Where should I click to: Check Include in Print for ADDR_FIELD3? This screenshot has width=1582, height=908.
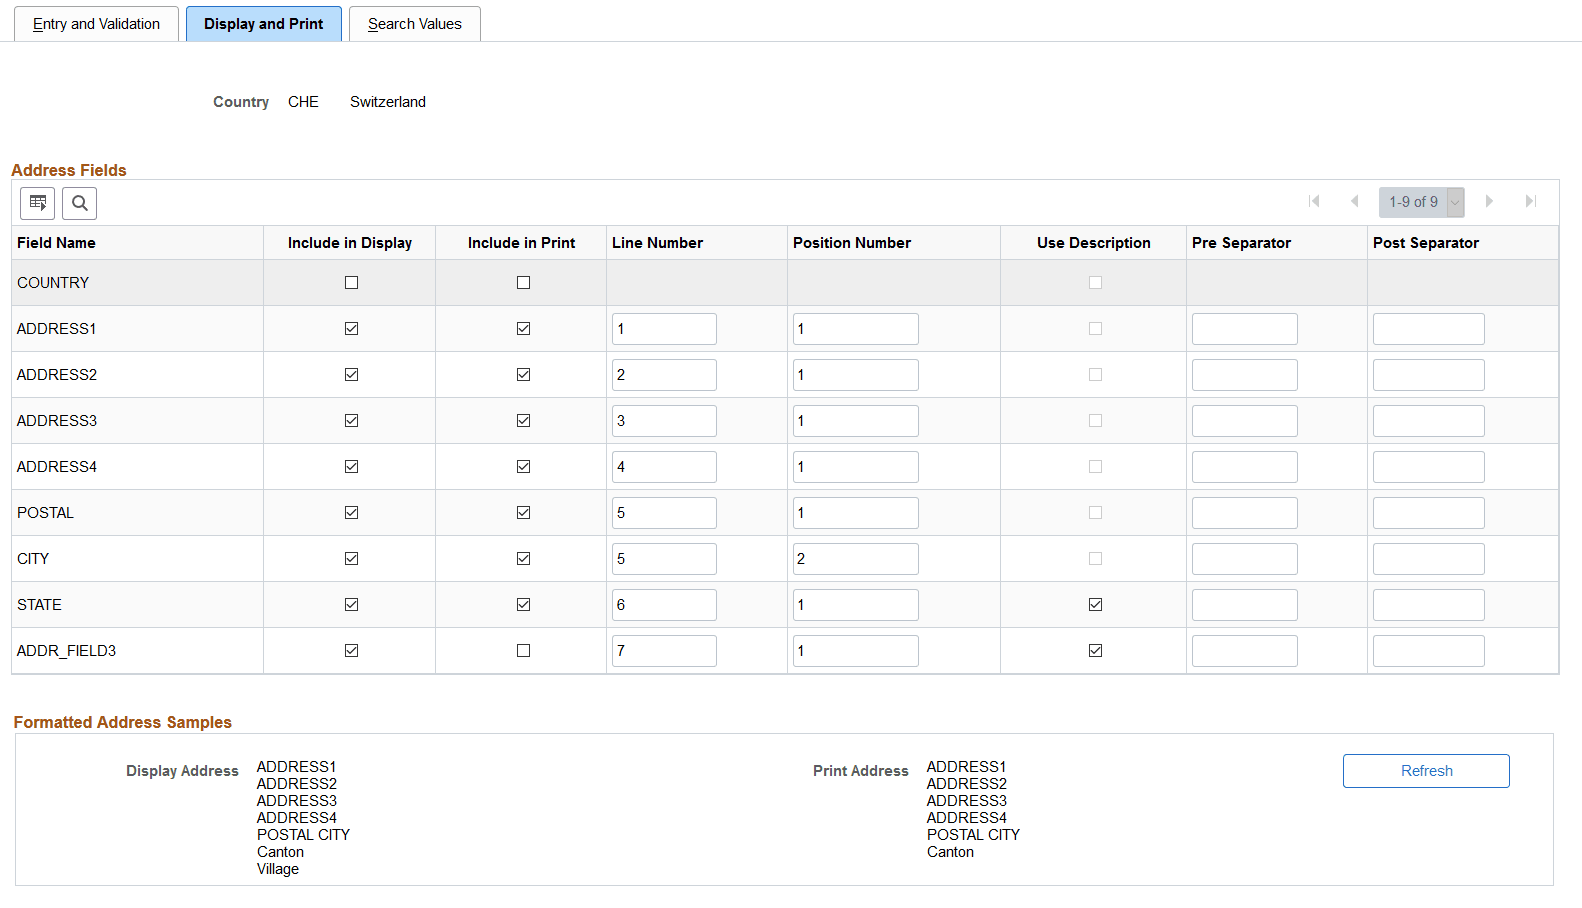coord(523,651)
